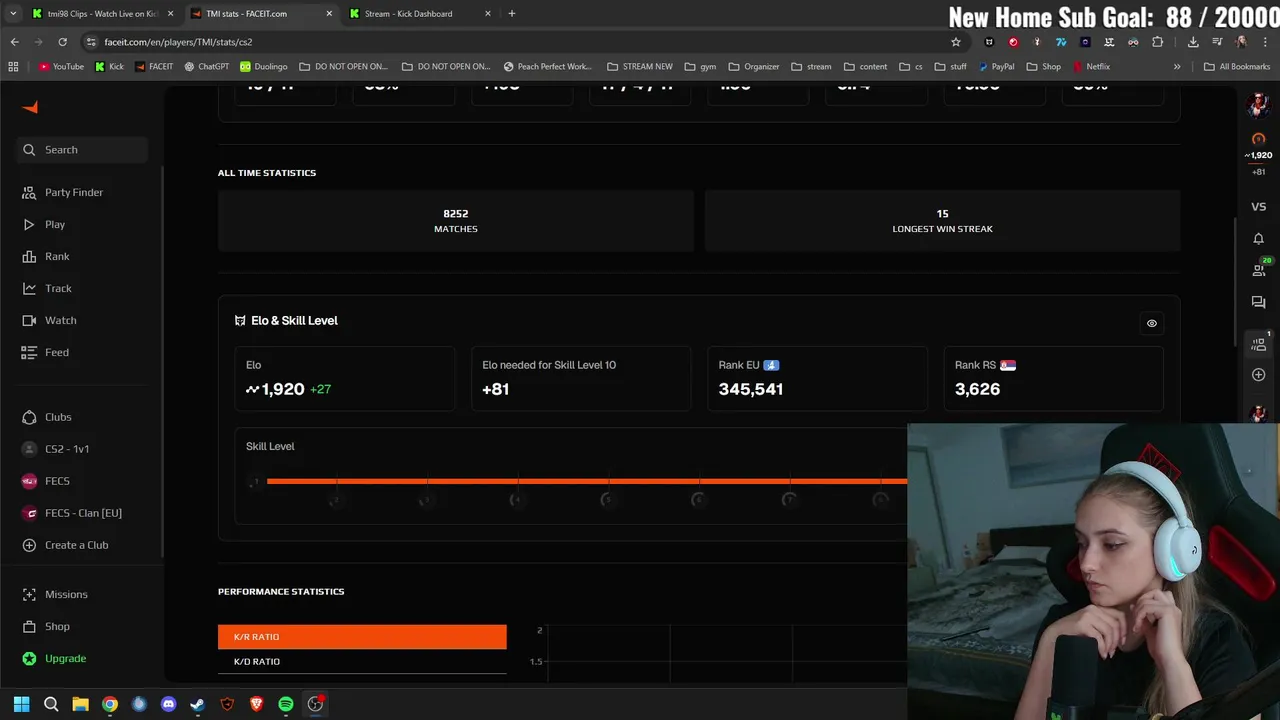This screenshot has width=1280, height=720.
Task: Open Spotify from the taskbar
Action: click(x=286, y=704)
